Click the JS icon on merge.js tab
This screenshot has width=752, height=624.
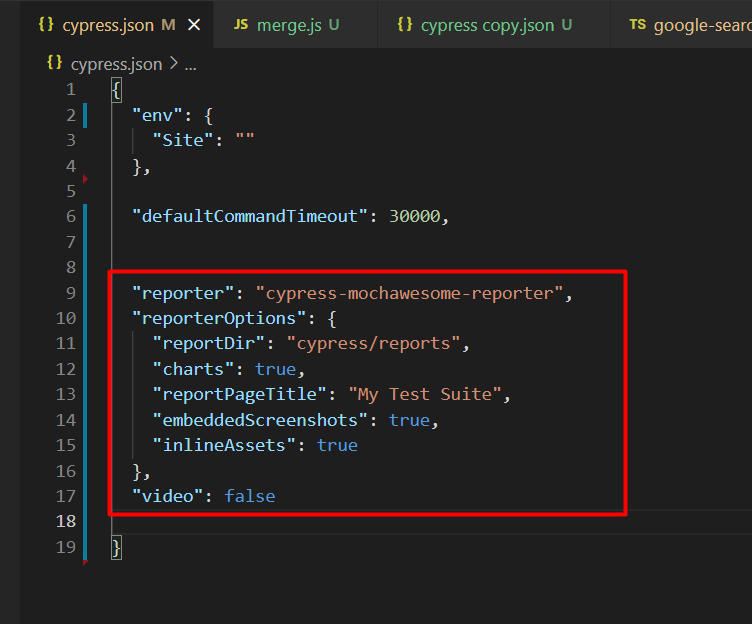click(x=241, y=24)
